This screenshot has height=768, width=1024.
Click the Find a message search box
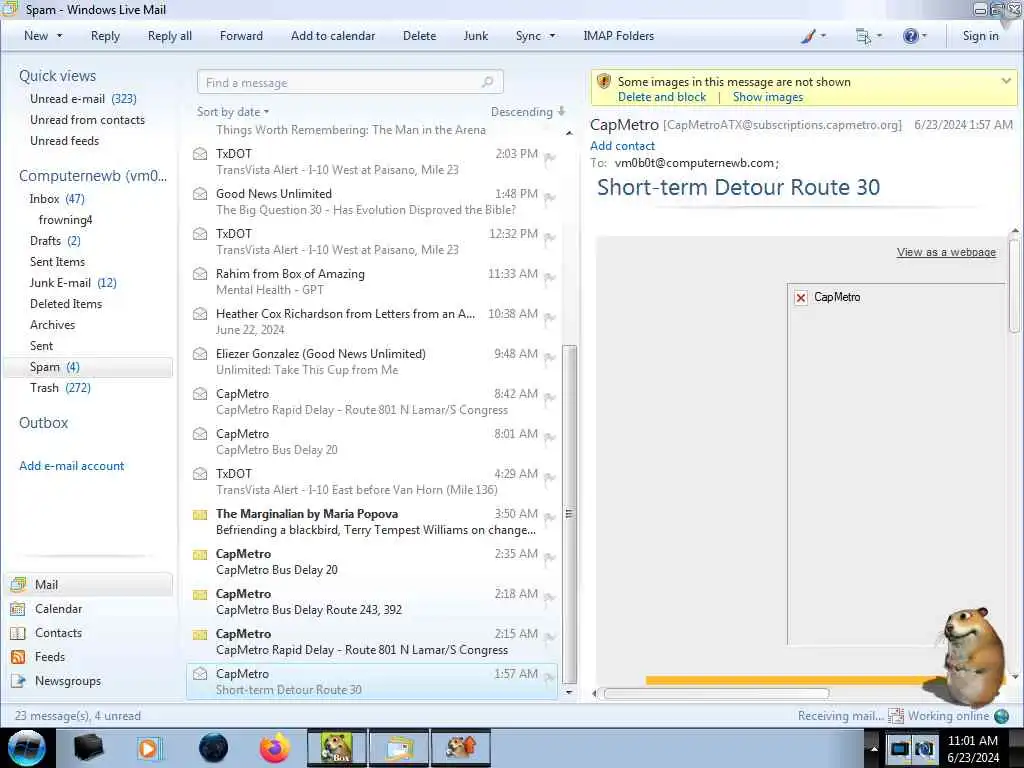pos(350,82)
